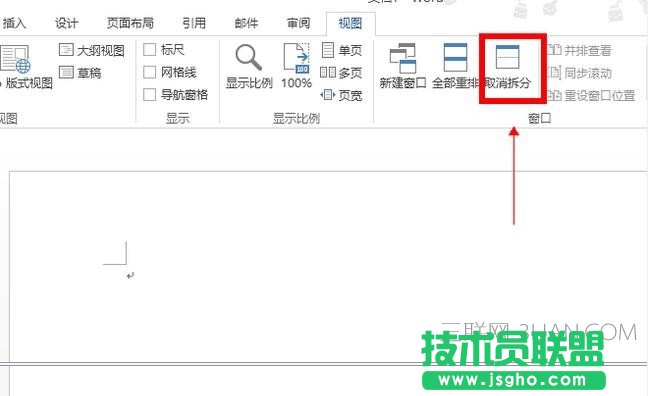Switch to the 设计 tab
The image size is (649, 396).
[66, 23]
